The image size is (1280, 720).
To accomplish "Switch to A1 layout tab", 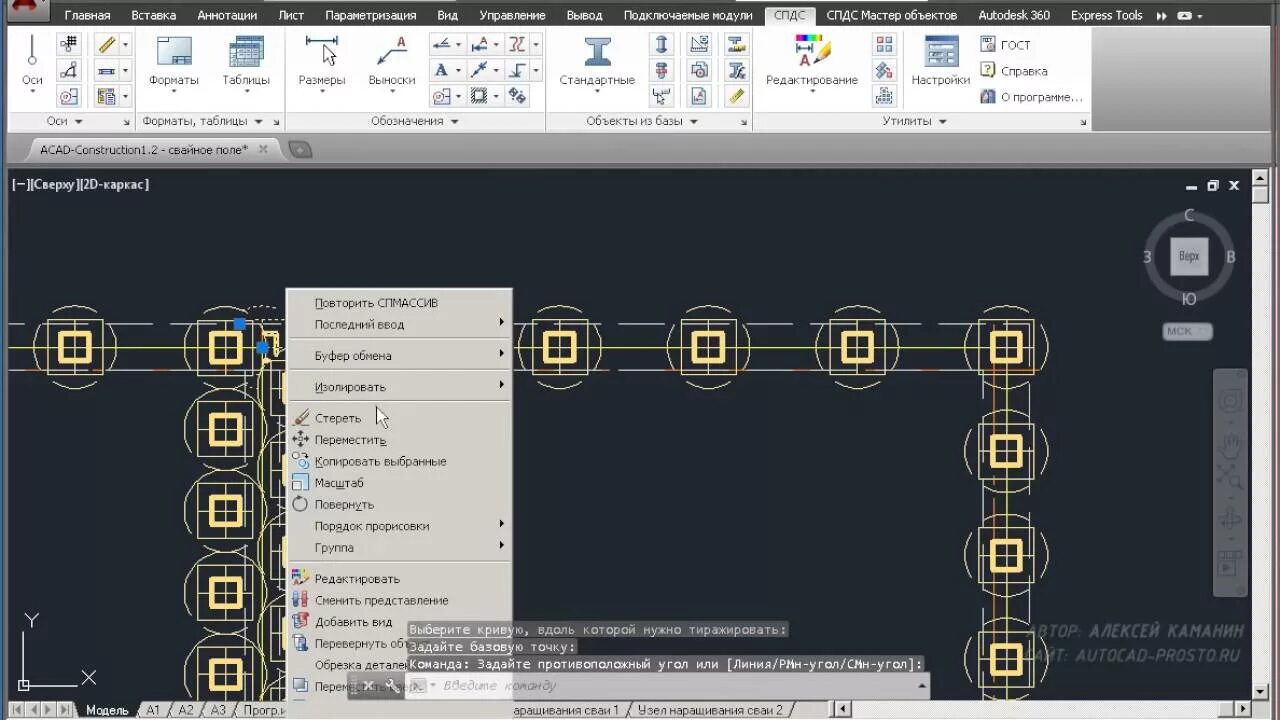I will 153,710.
